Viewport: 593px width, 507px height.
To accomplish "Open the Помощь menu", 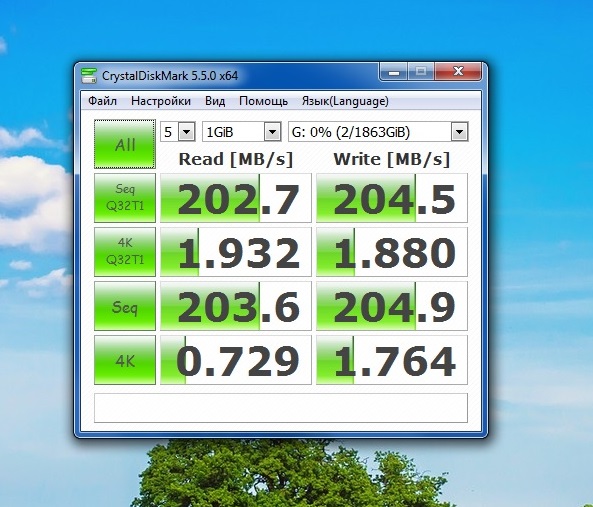I will coord(263,101).
